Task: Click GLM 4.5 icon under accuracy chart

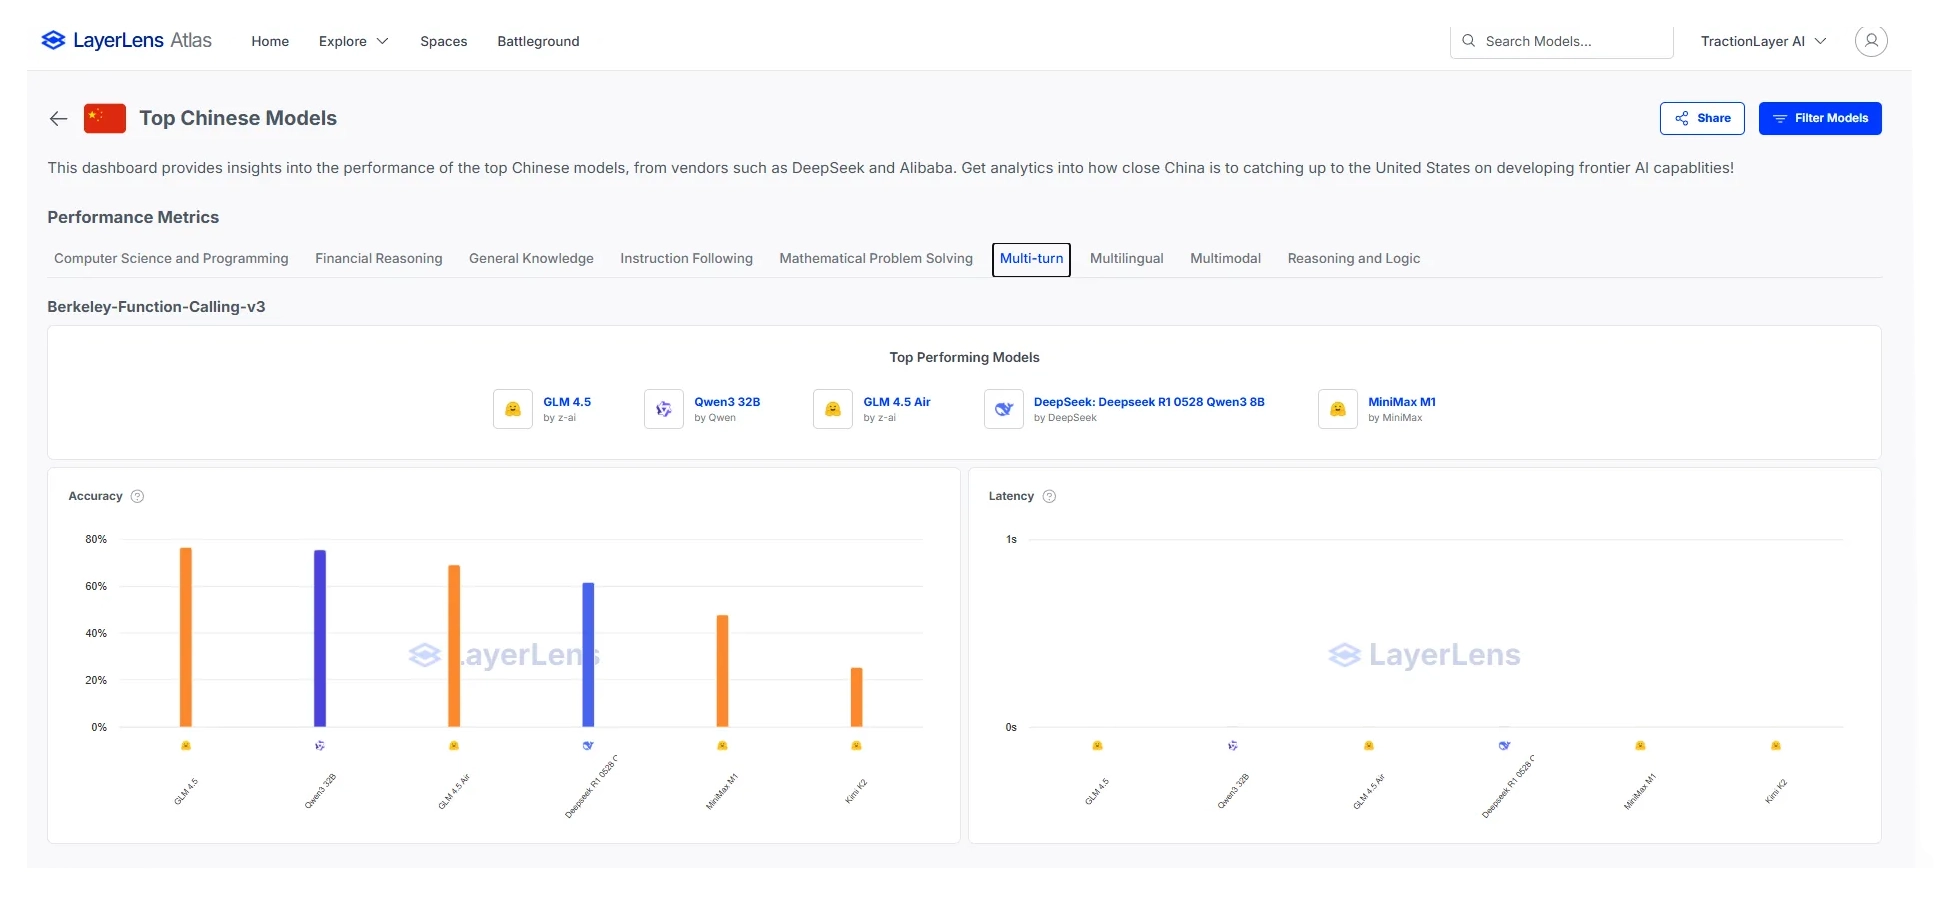Action: pos(186,746)
